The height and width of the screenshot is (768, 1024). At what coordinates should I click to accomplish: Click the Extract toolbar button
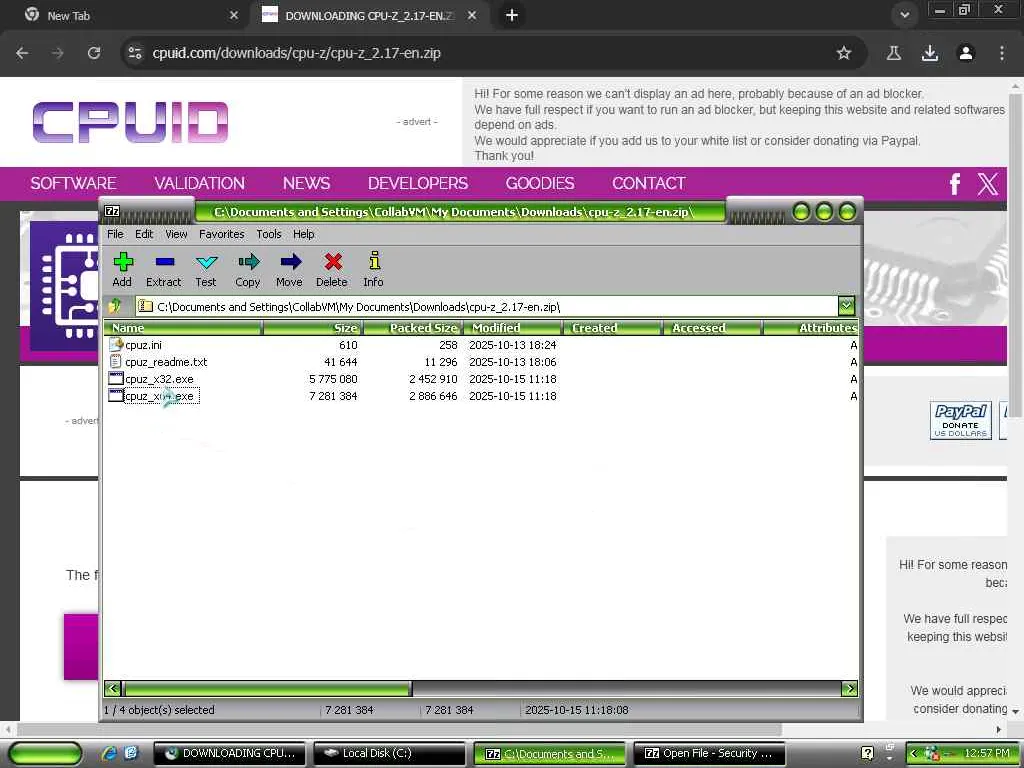coord(163,270)
